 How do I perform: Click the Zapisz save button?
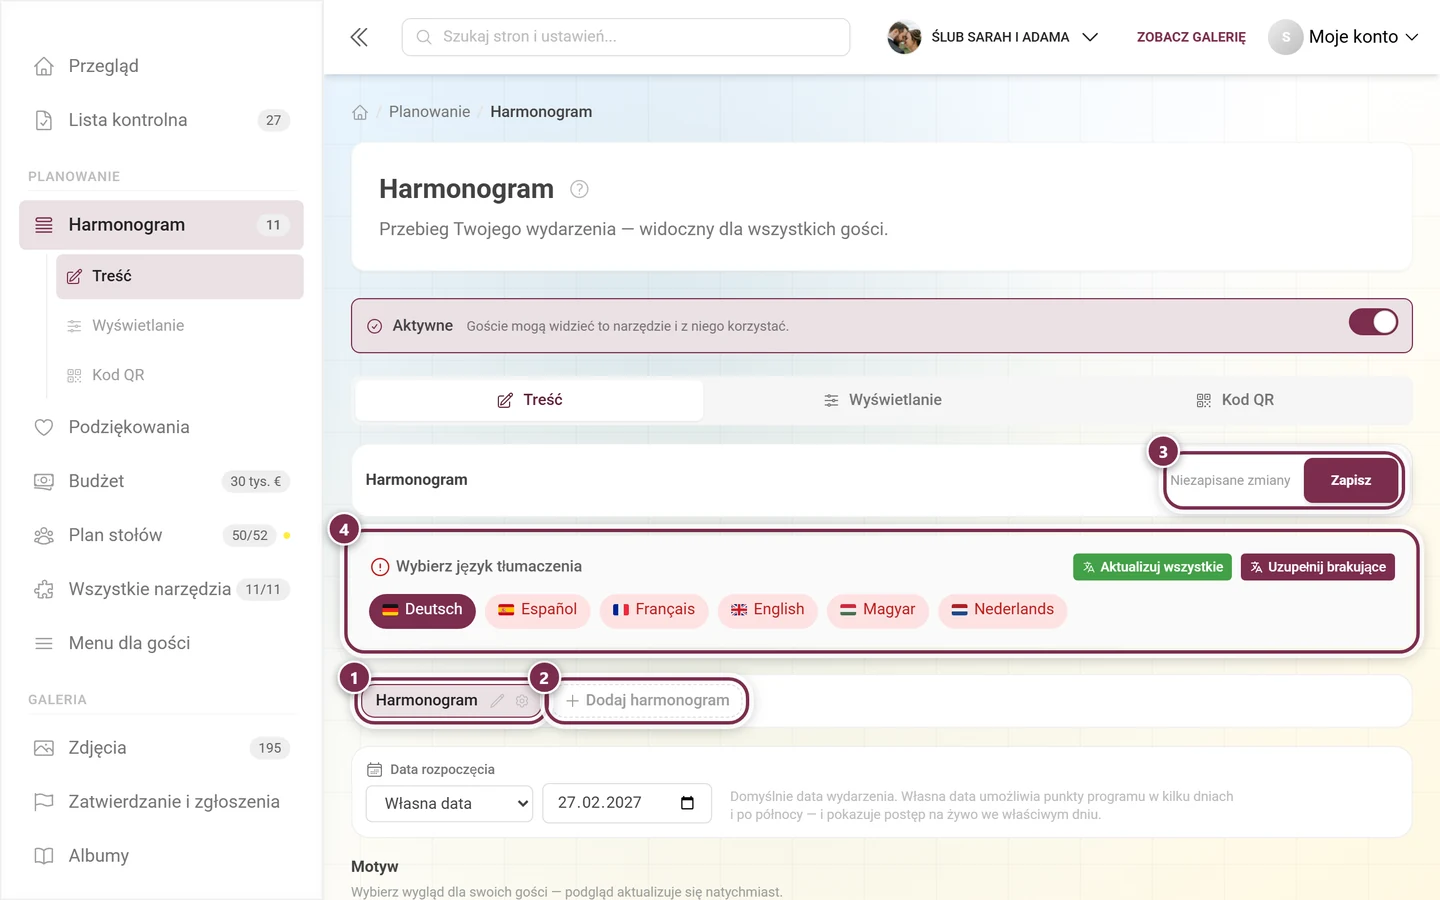[x=1351, y=481]
